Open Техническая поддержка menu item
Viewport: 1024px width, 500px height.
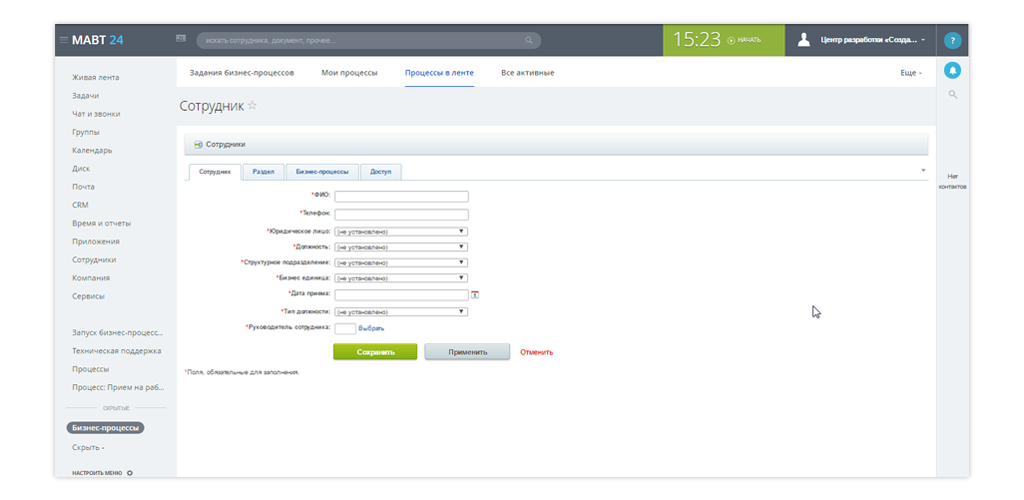coord(116,351)
